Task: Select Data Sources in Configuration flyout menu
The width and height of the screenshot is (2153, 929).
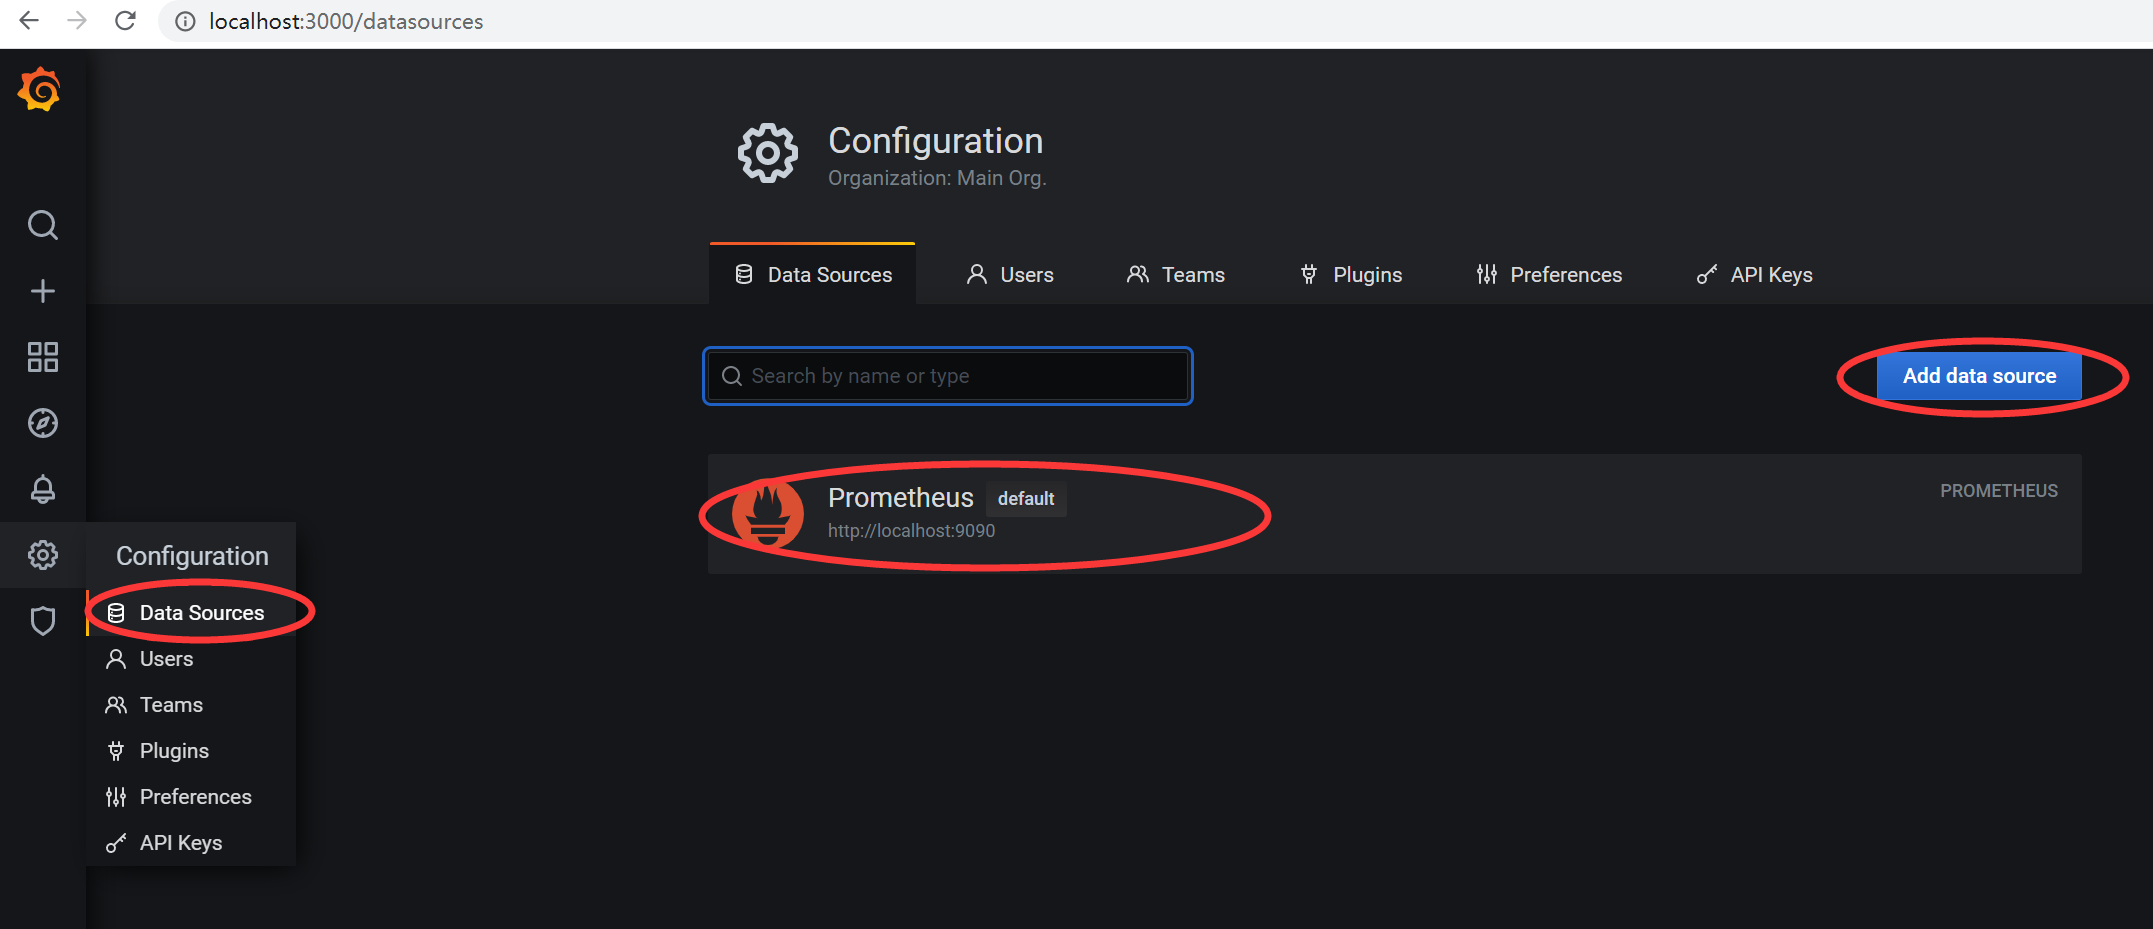Action: pos(191,613)
